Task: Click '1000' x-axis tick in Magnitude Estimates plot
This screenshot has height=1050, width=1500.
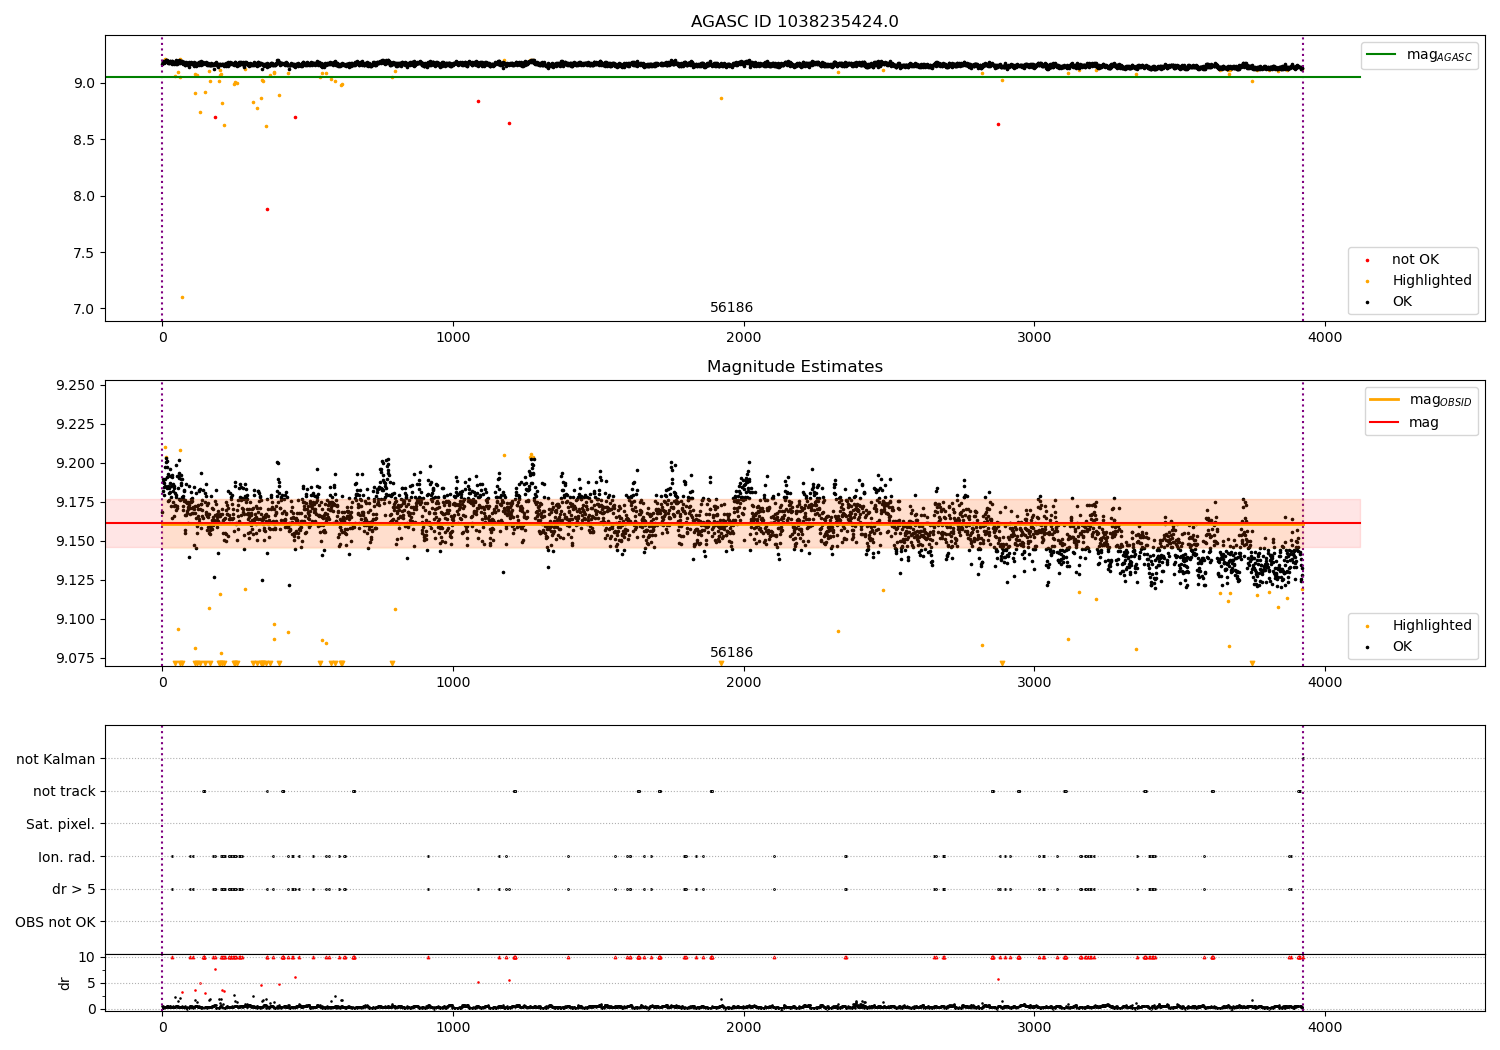Action: 453,683
